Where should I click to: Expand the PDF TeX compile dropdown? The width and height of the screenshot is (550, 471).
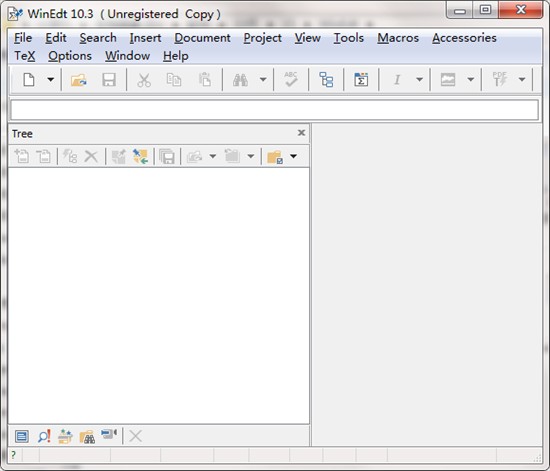tap(522, 80)
